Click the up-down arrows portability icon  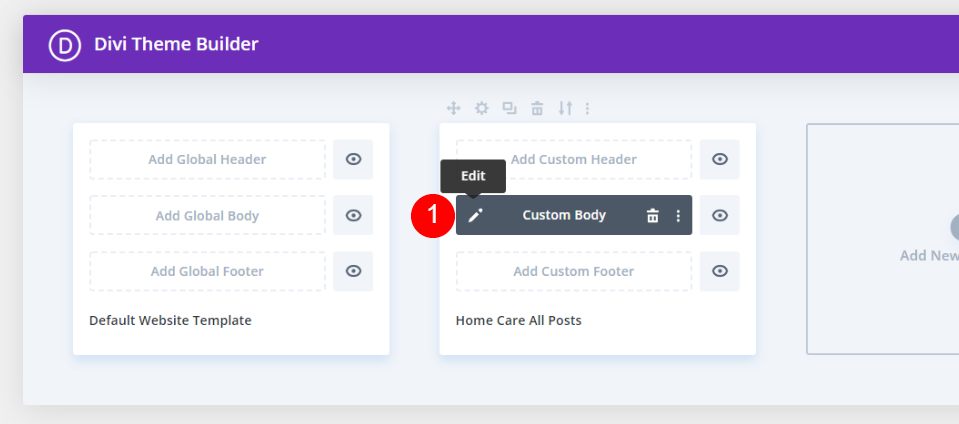tap(565, 108)
